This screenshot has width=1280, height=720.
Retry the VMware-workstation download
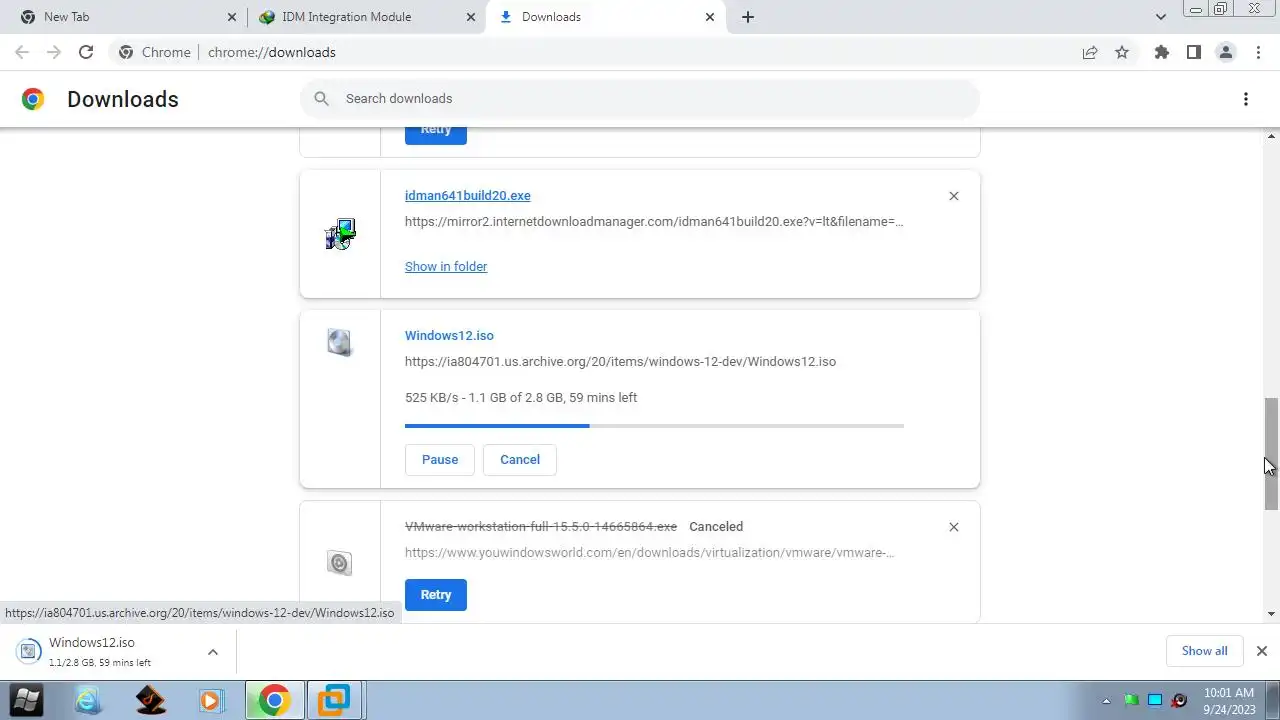[436, 595]
